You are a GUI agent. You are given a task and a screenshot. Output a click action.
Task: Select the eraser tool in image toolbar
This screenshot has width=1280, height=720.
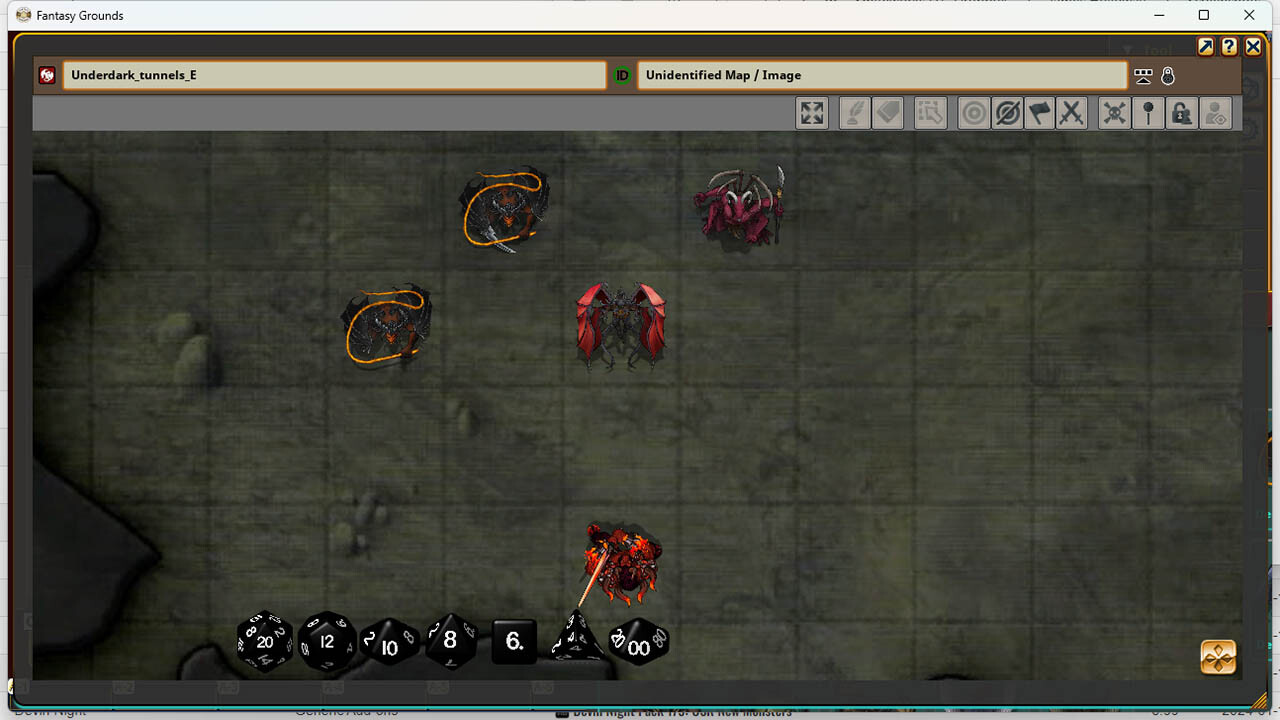887,113
